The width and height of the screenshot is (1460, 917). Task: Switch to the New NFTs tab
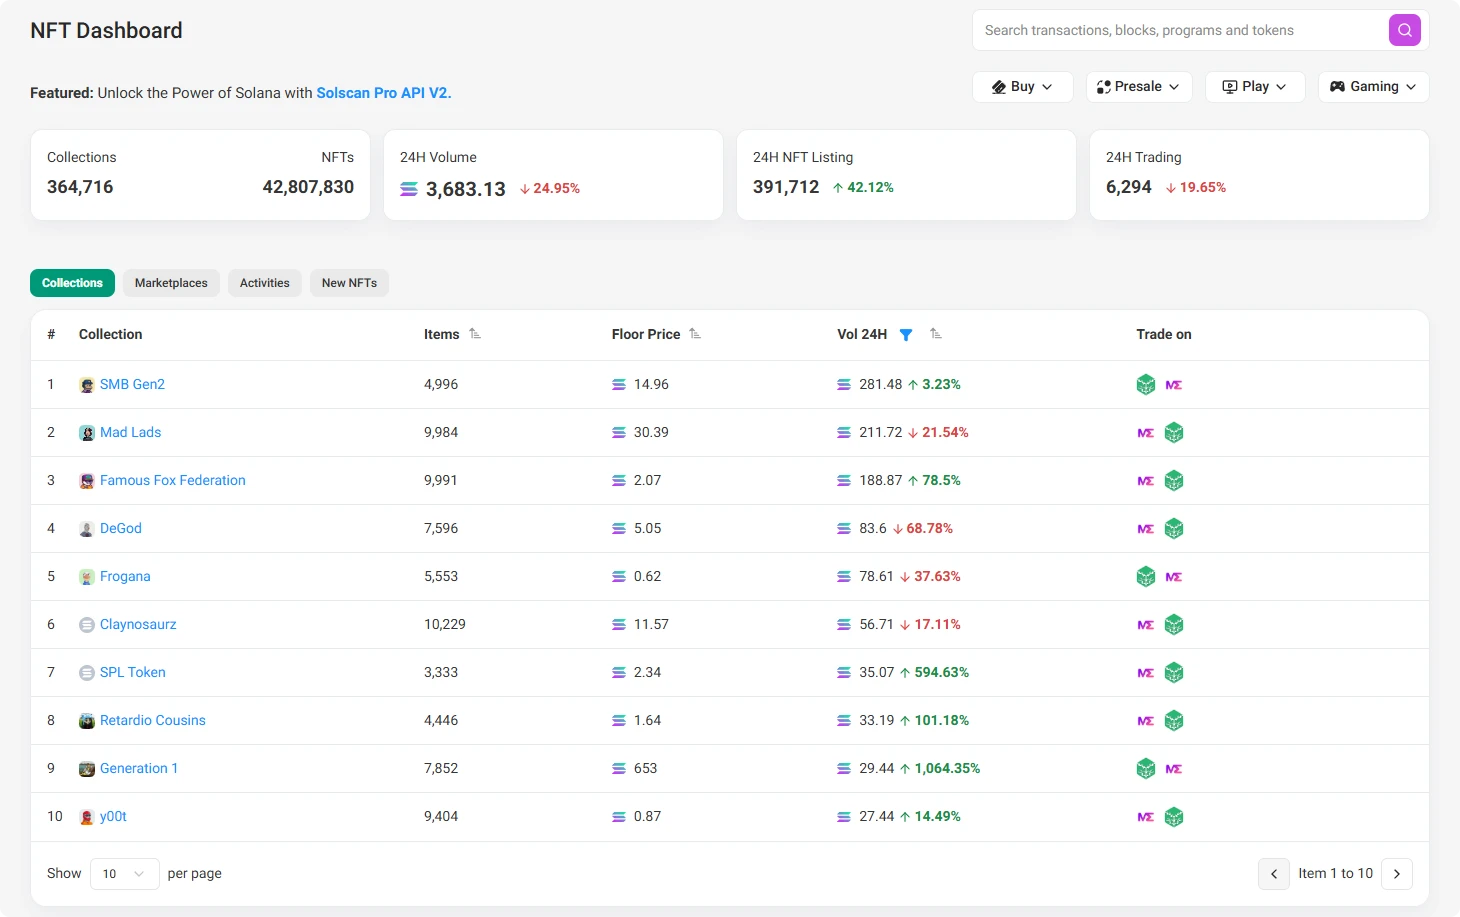point(349,282)
